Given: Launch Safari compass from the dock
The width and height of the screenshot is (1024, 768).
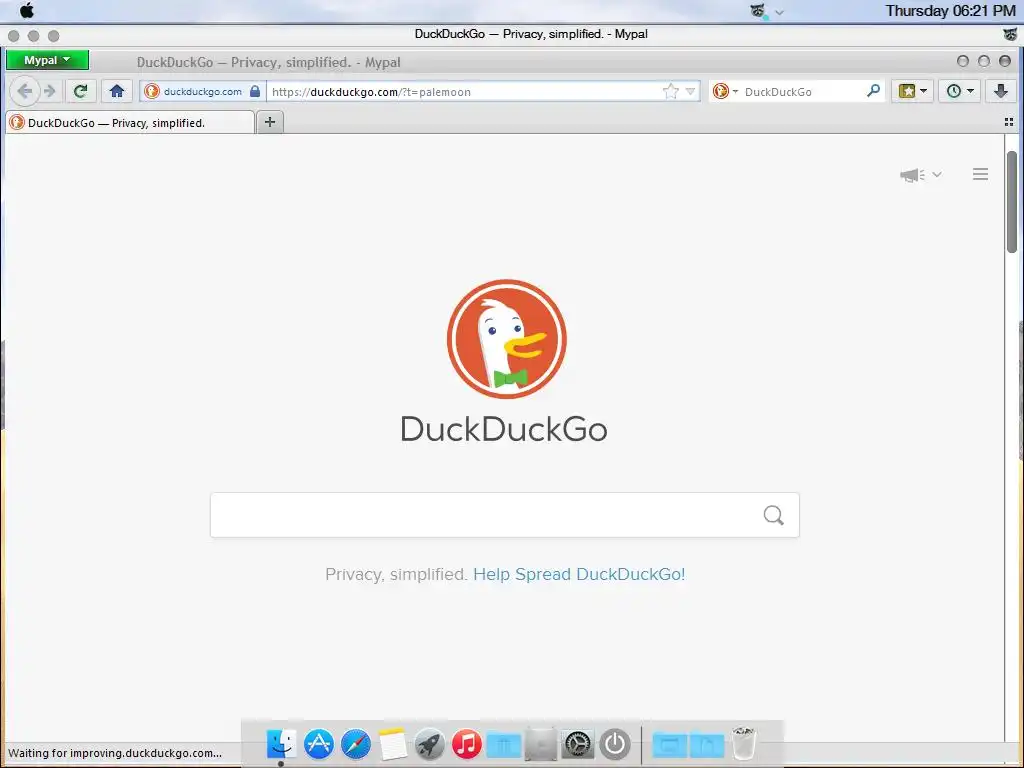Looking at the screenshot, I should 356,744.
